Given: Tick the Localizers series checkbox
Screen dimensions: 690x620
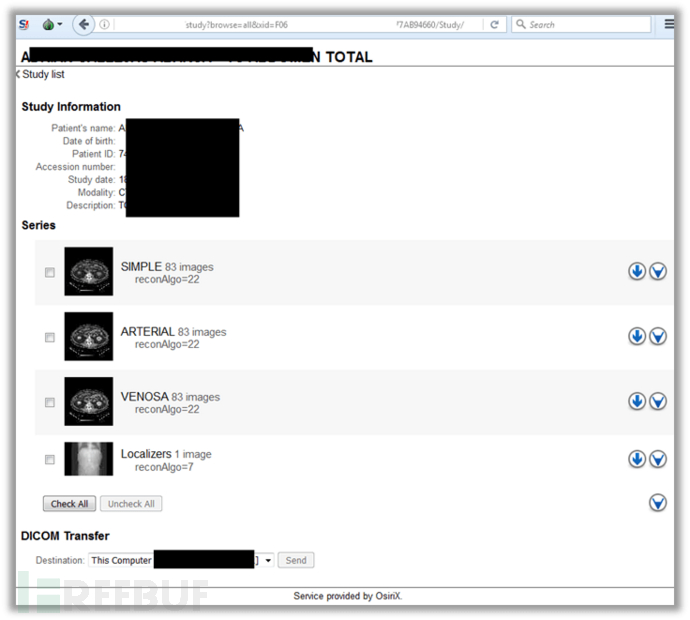Looking at the screenshot, I should click(x=50, y=460).
